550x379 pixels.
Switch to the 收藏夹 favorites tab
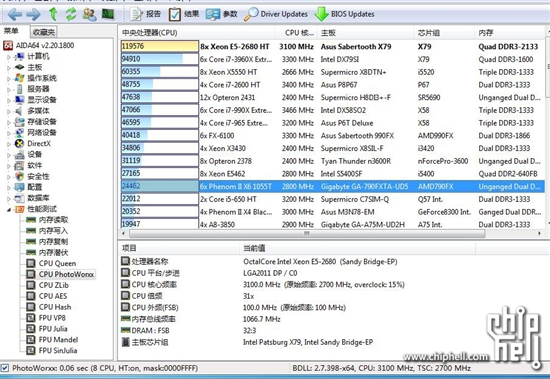click(43, 32)
